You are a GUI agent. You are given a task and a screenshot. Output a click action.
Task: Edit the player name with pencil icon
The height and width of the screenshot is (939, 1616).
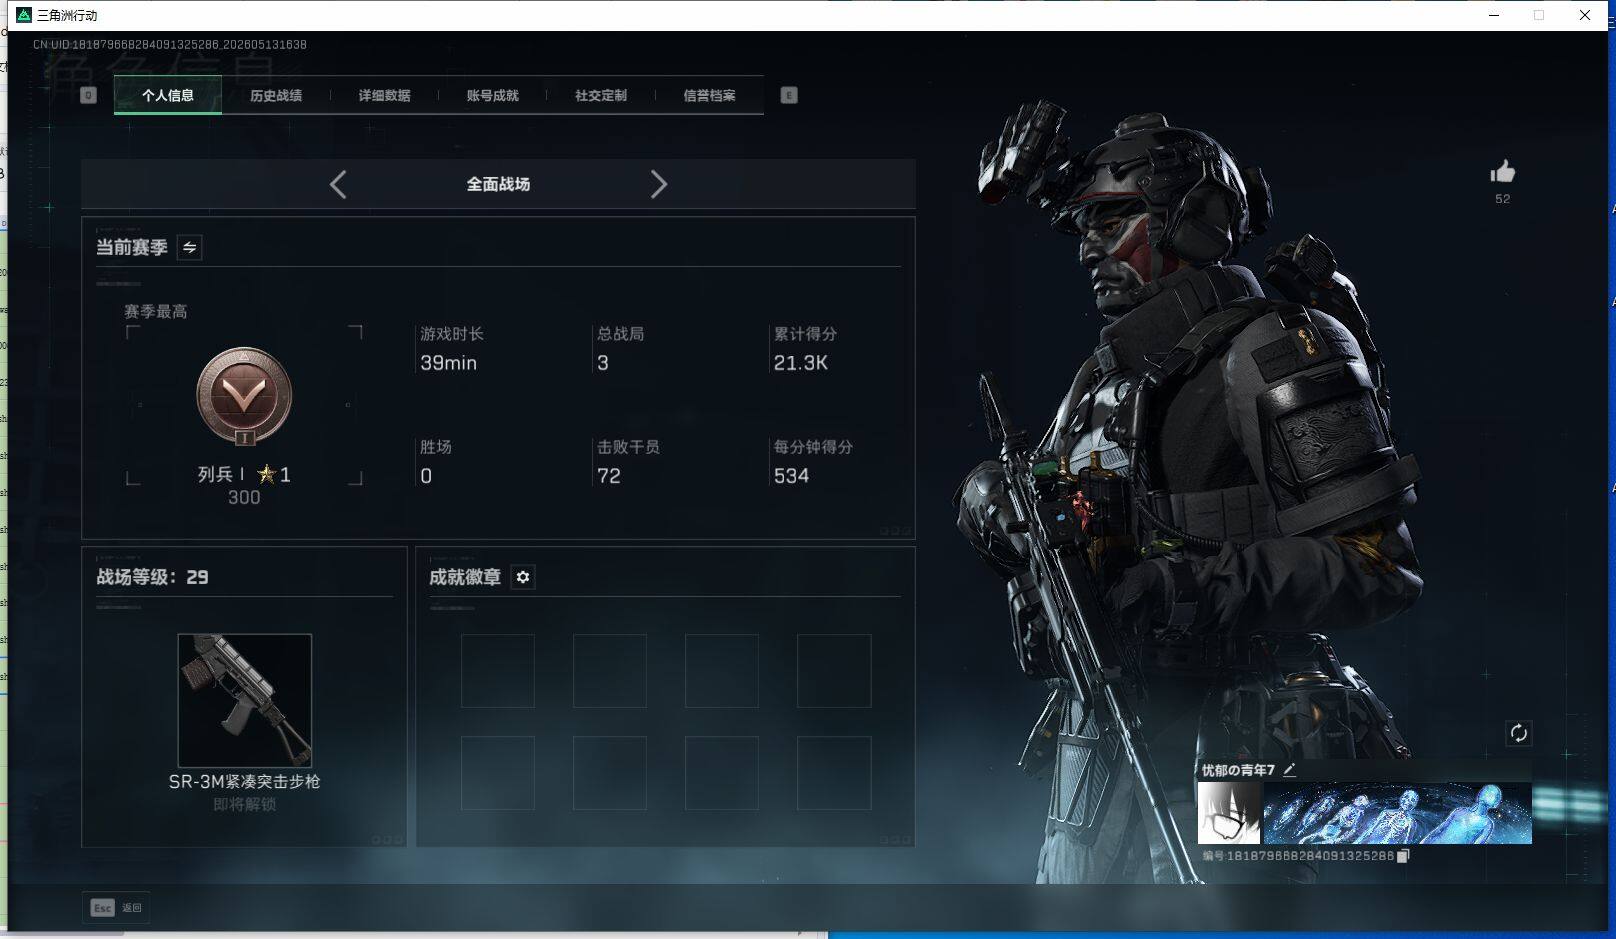pos(1289,769)
